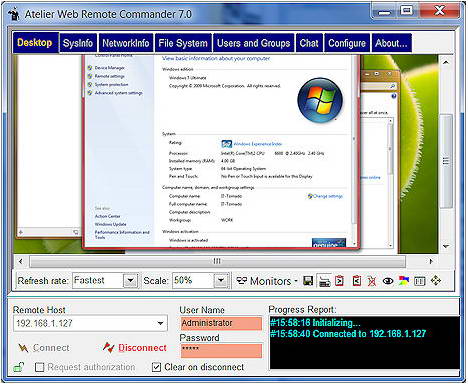Click Device Manager link in remote desktop
The image size is (468, 385).
tap(110, 68)
